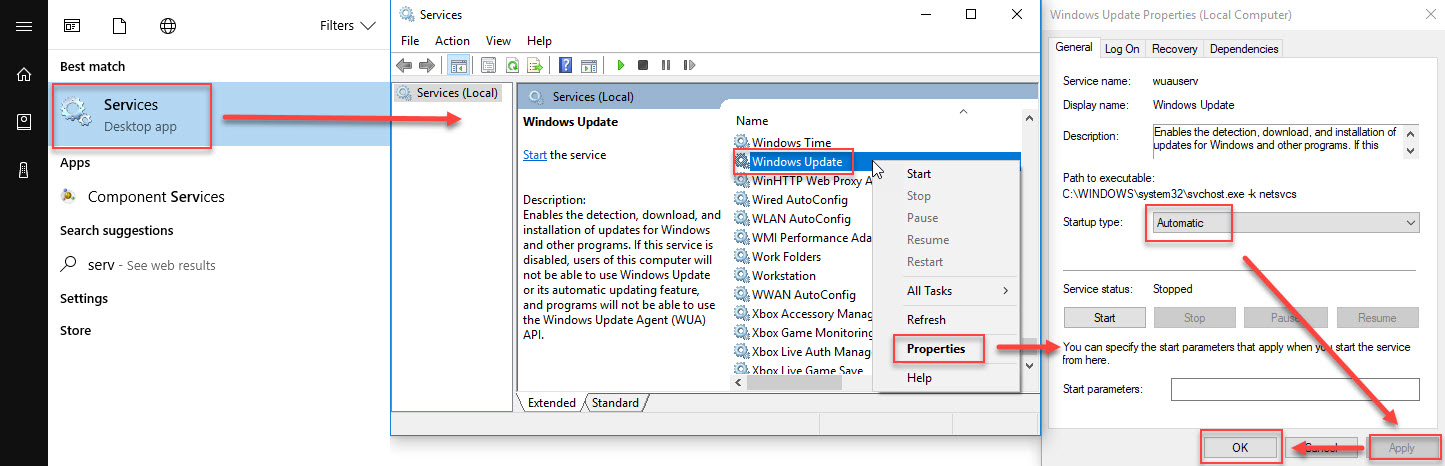Open the Properties toolbar icon in Services

[488, 65]
